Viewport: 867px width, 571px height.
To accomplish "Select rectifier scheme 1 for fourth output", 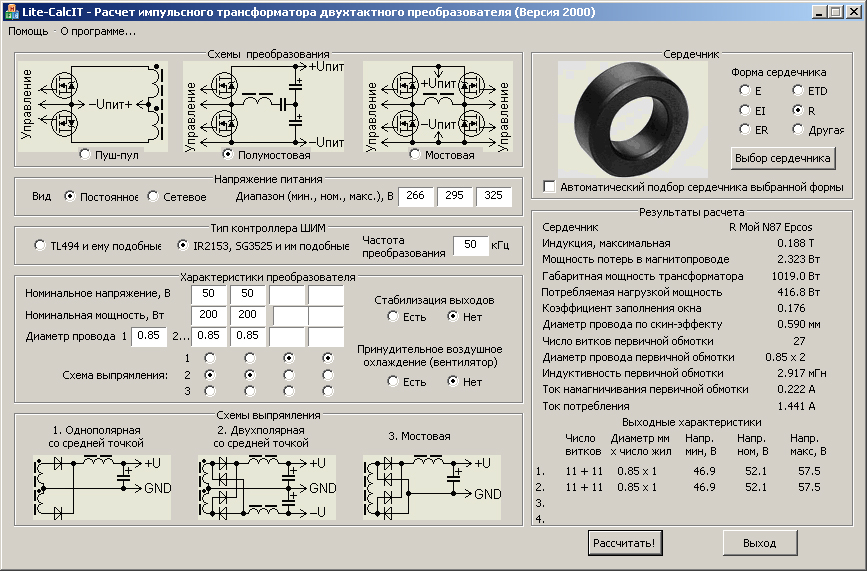I will coord(328,358).
